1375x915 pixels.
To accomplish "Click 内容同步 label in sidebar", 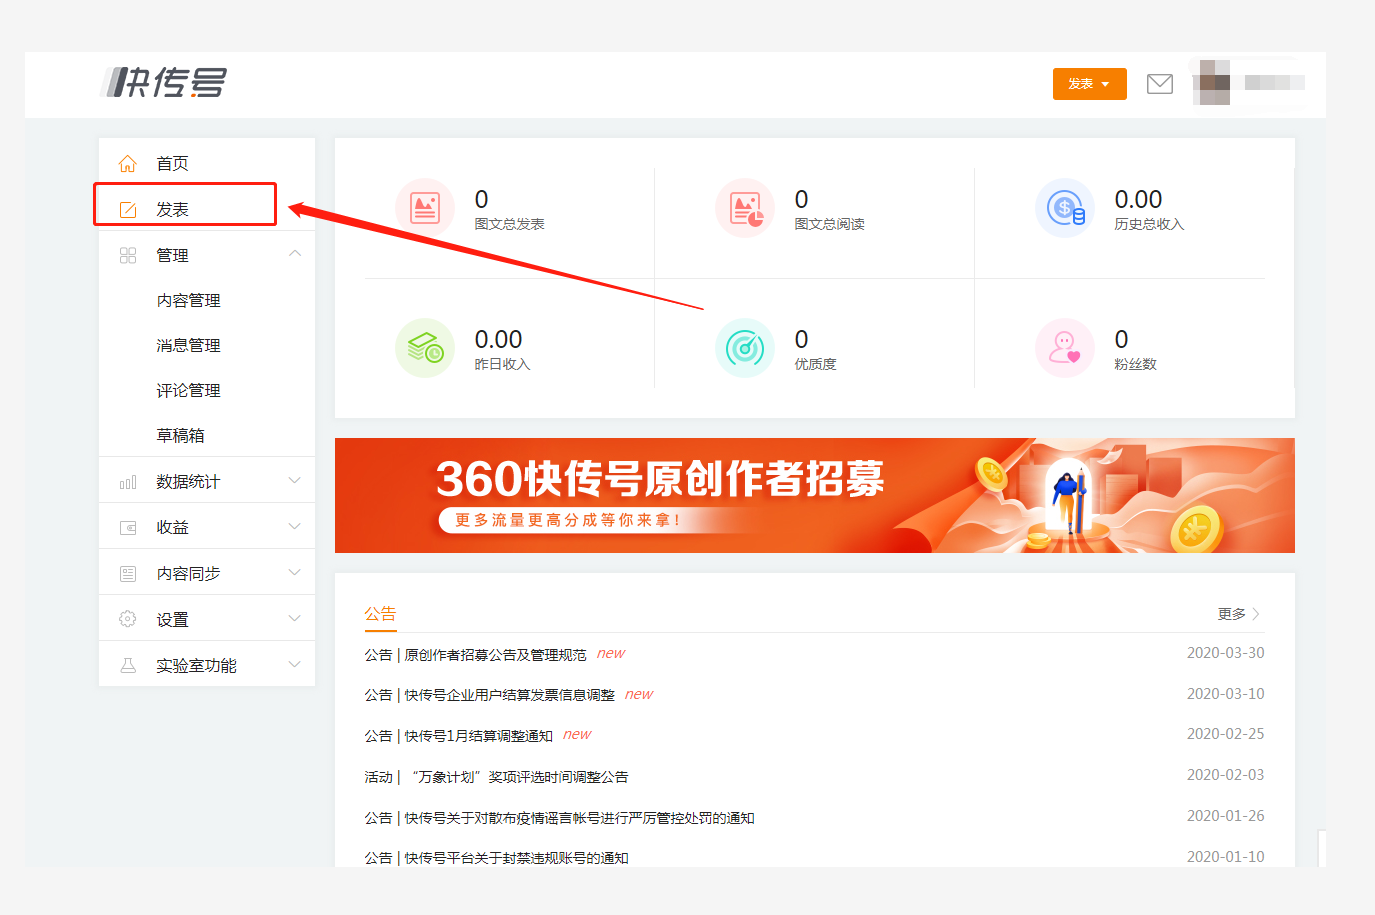I will tap(189, 573).
